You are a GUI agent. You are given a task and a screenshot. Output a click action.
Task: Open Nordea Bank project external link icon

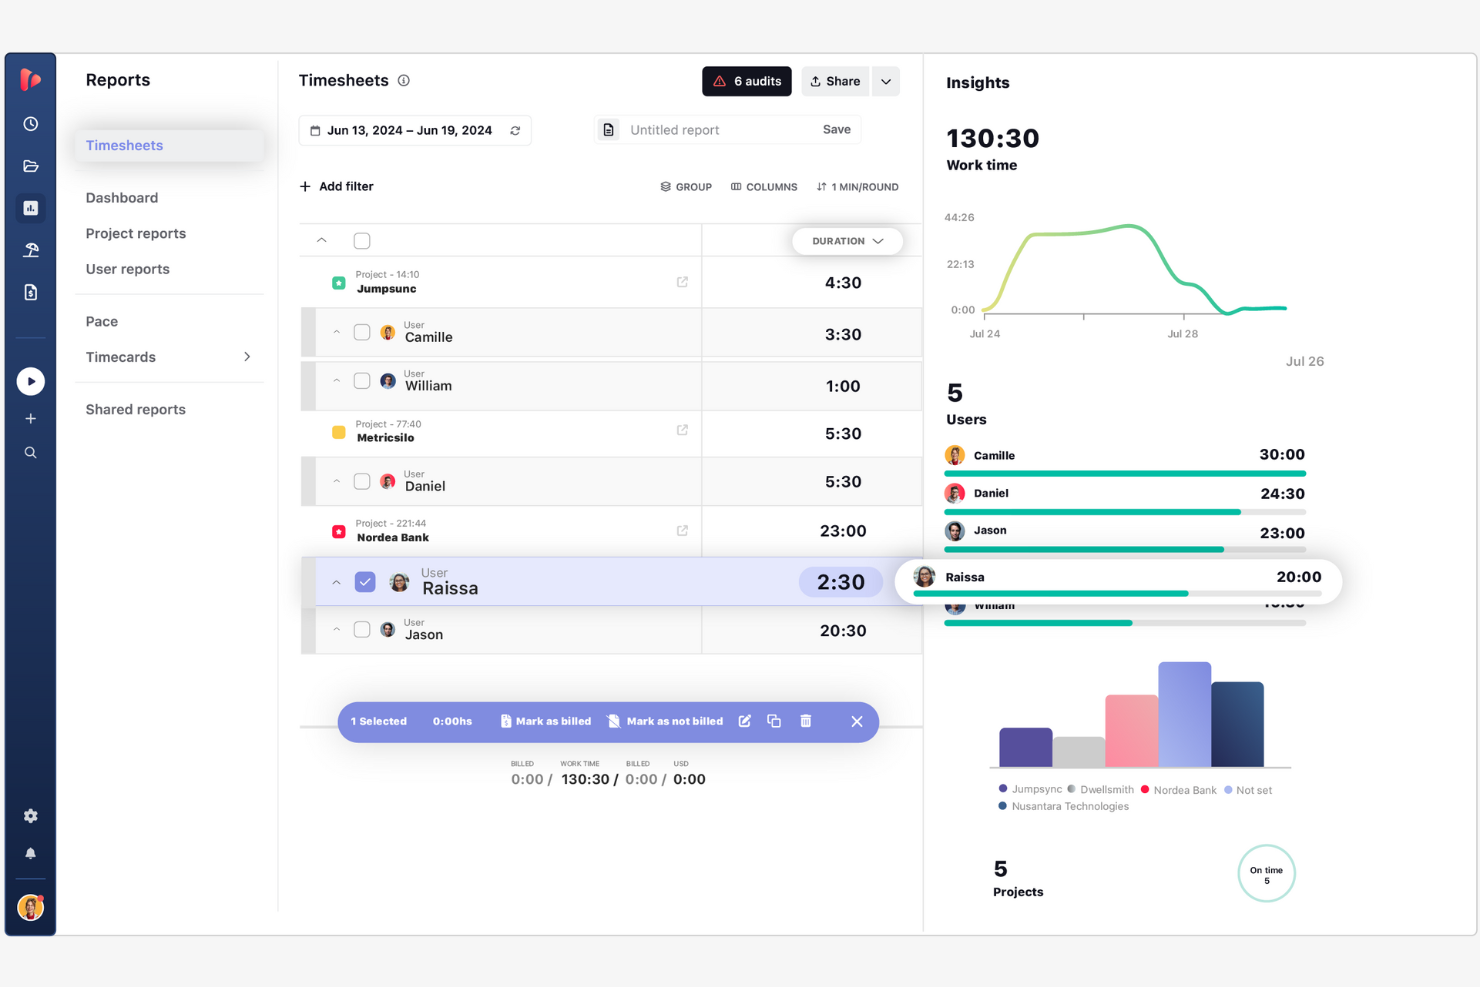pos(682,531)
